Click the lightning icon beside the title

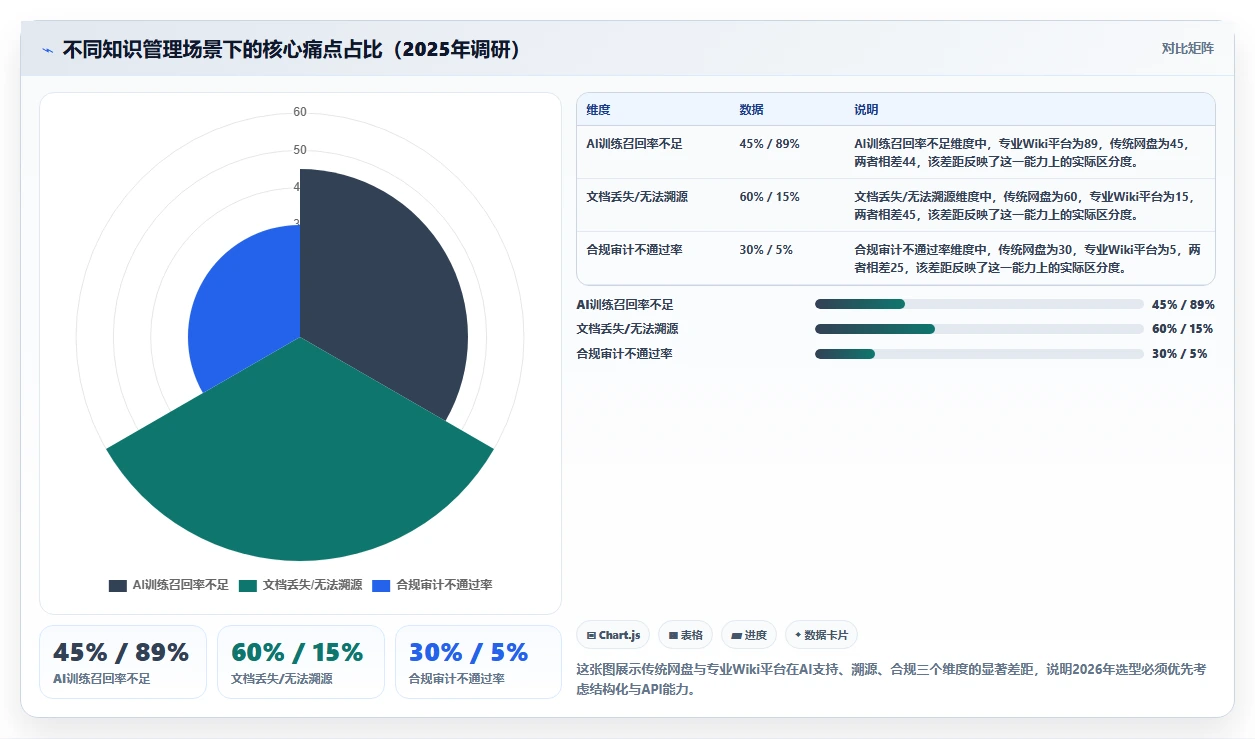point(47,50)
